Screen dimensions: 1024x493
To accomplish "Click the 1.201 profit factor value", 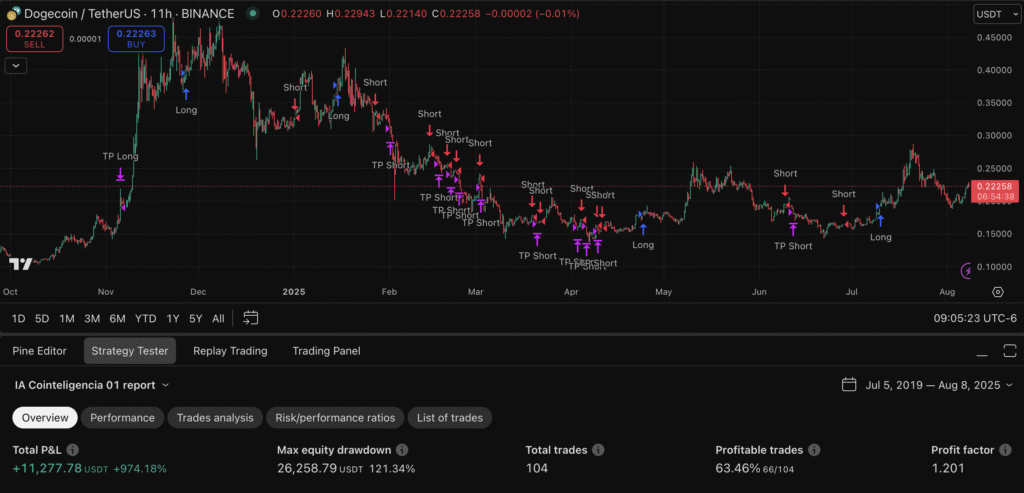I will coord(948,468).
